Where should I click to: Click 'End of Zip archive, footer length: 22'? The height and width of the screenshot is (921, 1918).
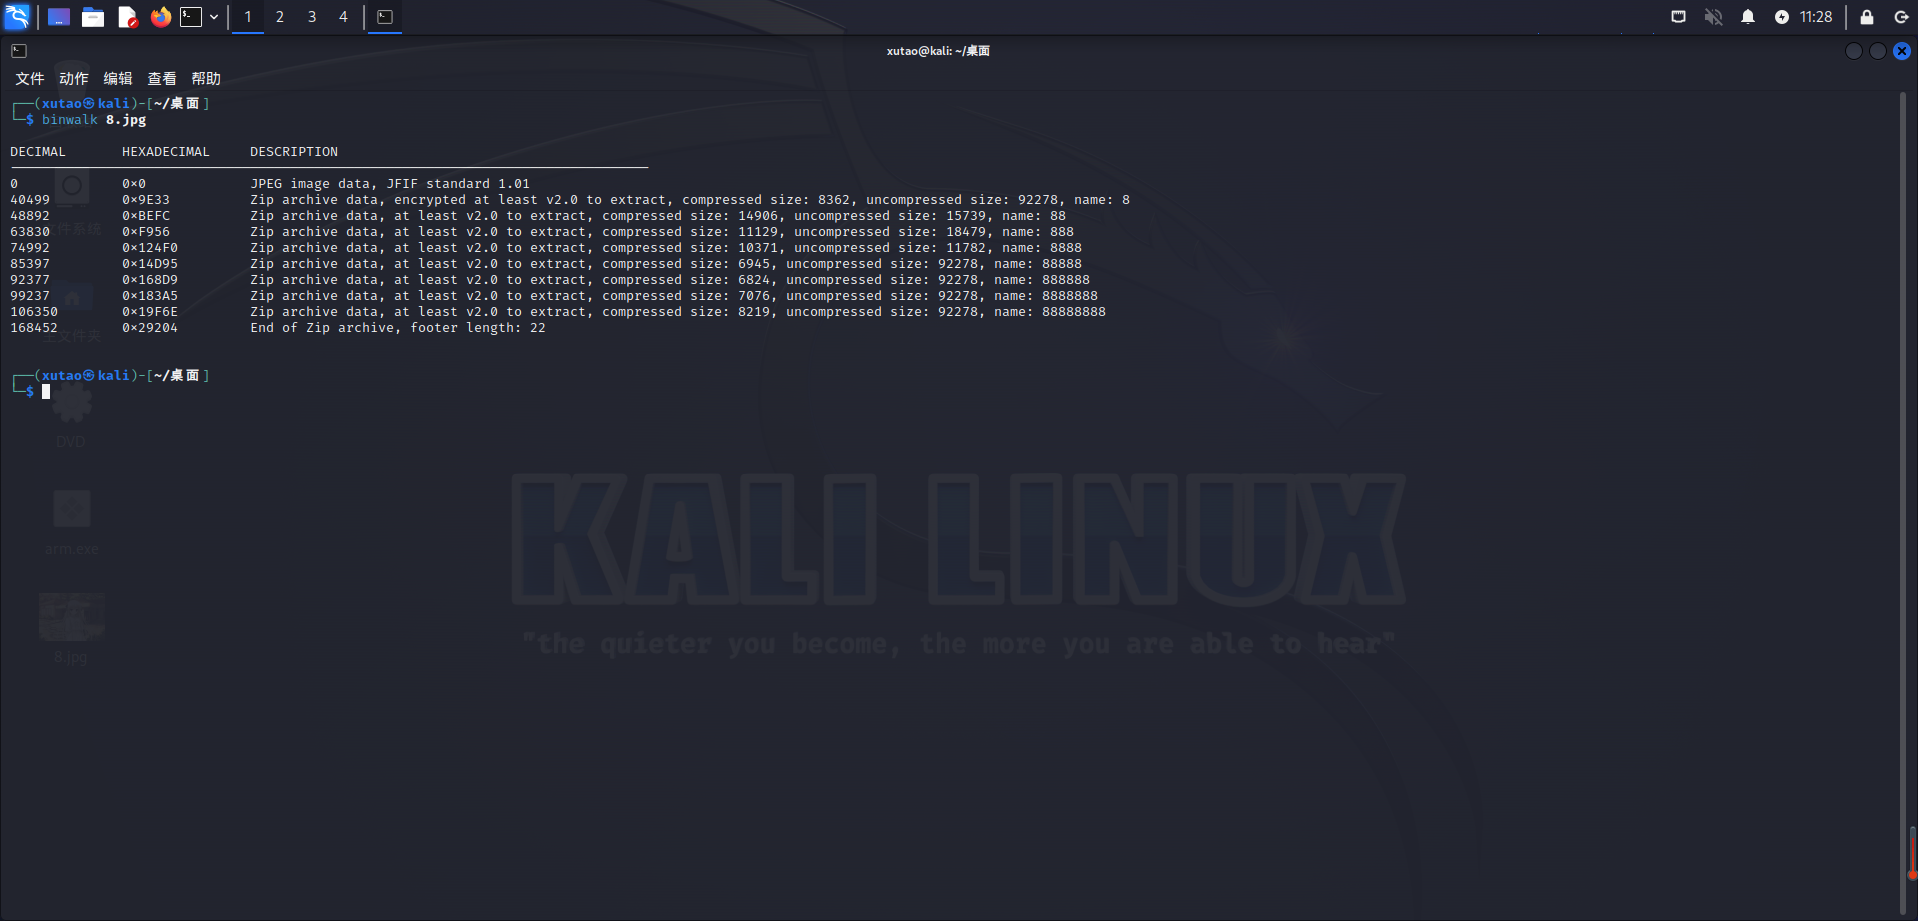coord(398,328)
